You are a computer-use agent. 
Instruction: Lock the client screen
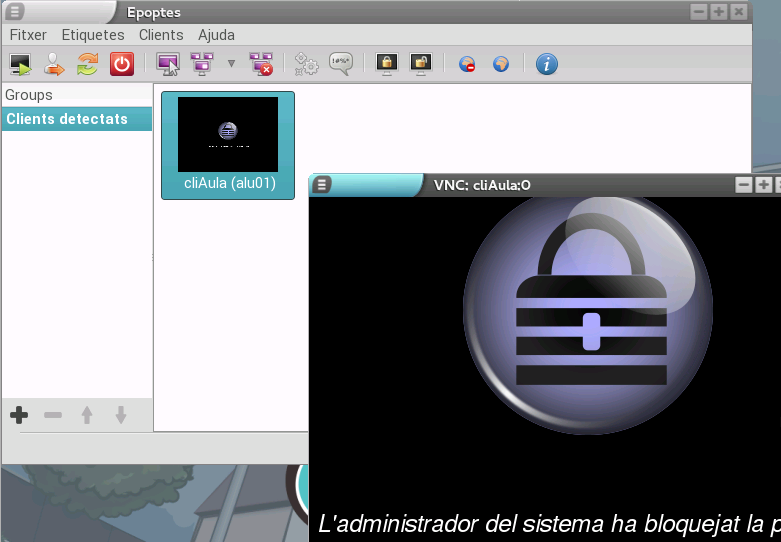coord(386,64)
